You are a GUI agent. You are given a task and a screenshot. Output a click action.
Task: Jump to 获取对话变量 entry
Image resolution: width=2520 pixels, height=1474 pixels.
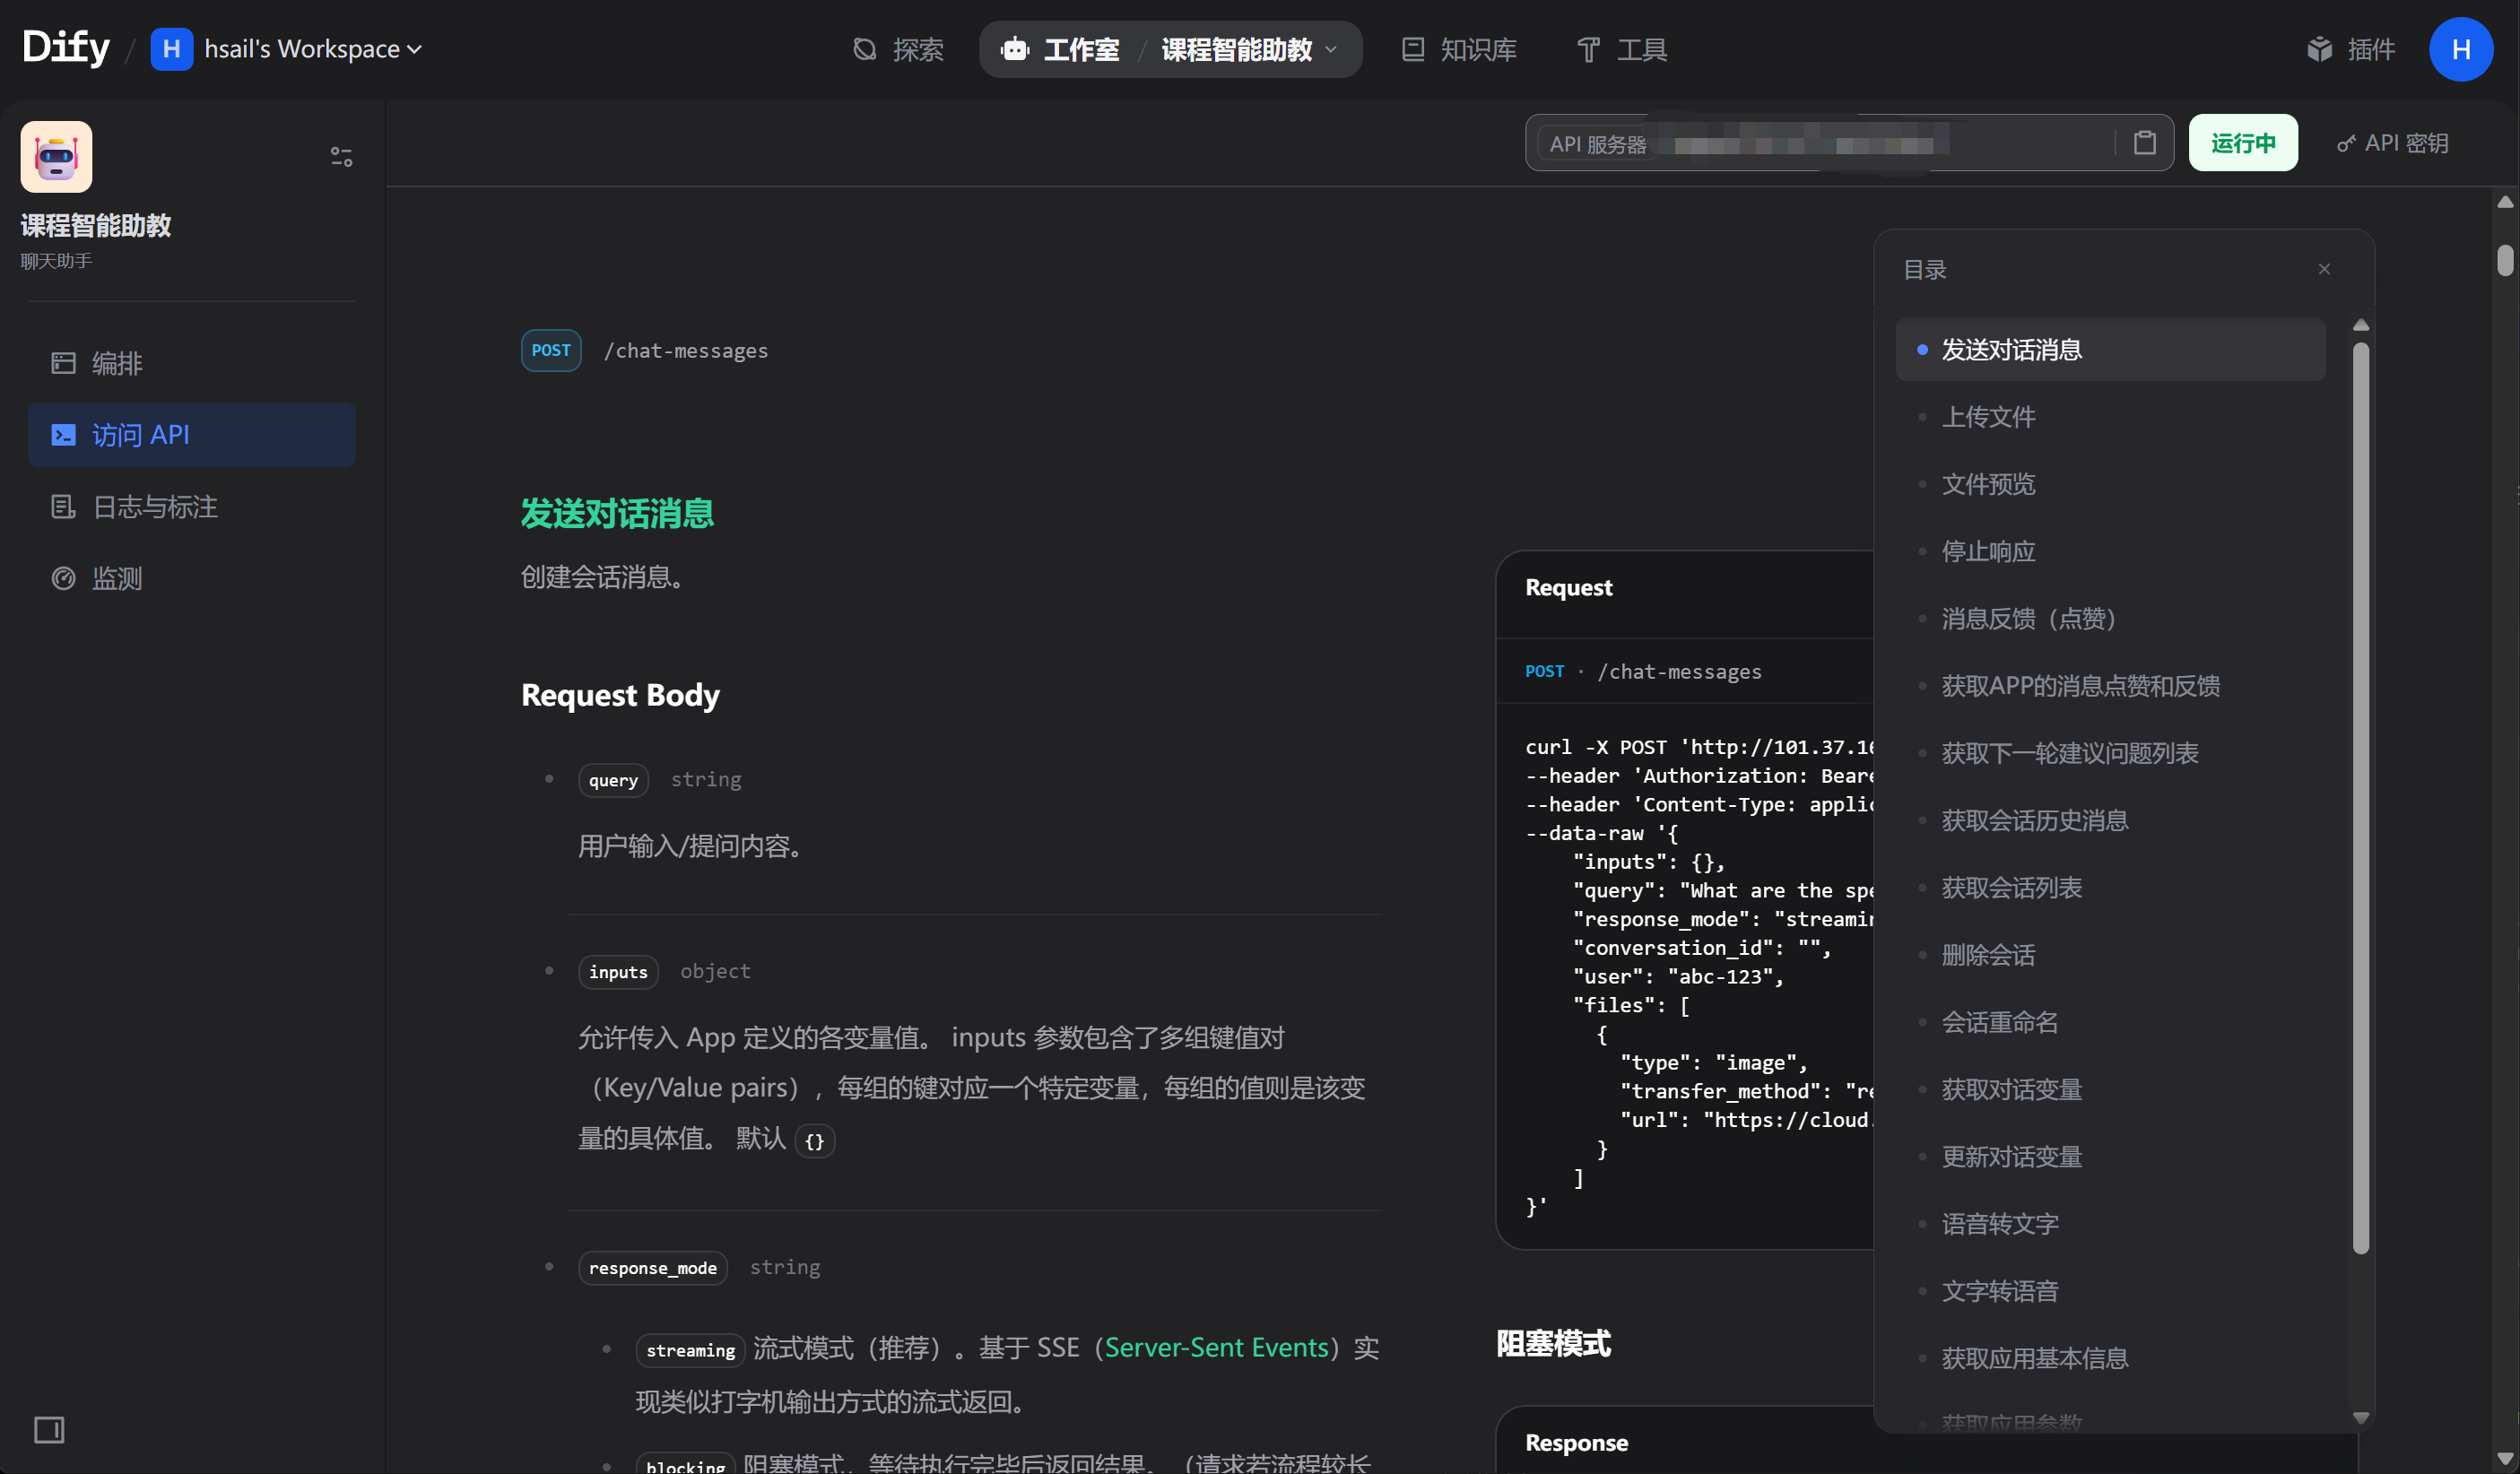pyautogui.click(x=2110, y=1089)
